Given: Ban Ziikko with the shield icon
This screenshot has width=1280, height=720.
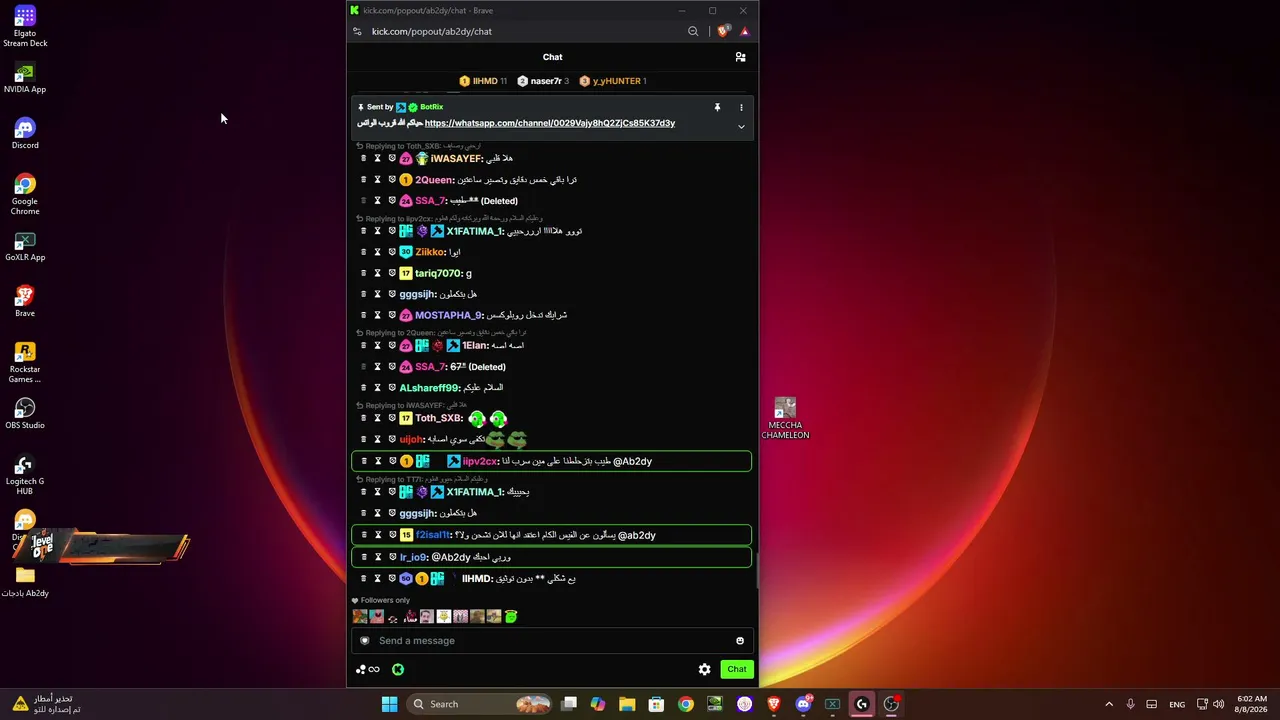Looking at the screenshot, I should pyautogui.click(x=392, y=252).
